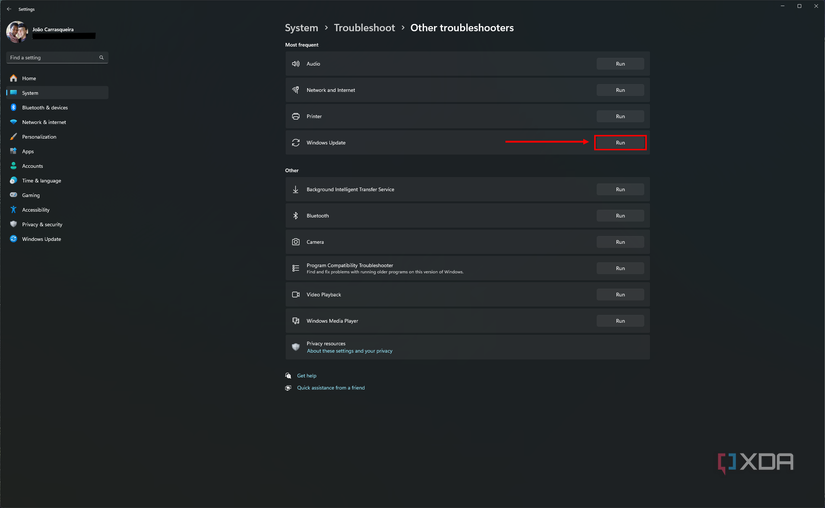Click the Personalization brush icon
The height and width of the screenshot is (508, 825).
coord(14,137)
